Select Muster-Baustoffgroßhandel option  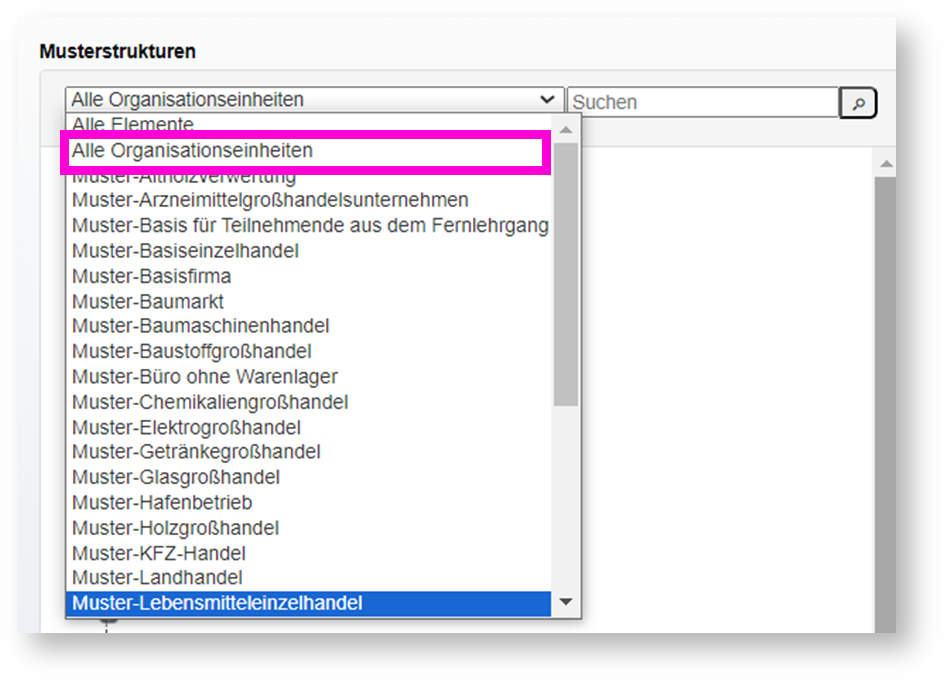coord(191,351)
